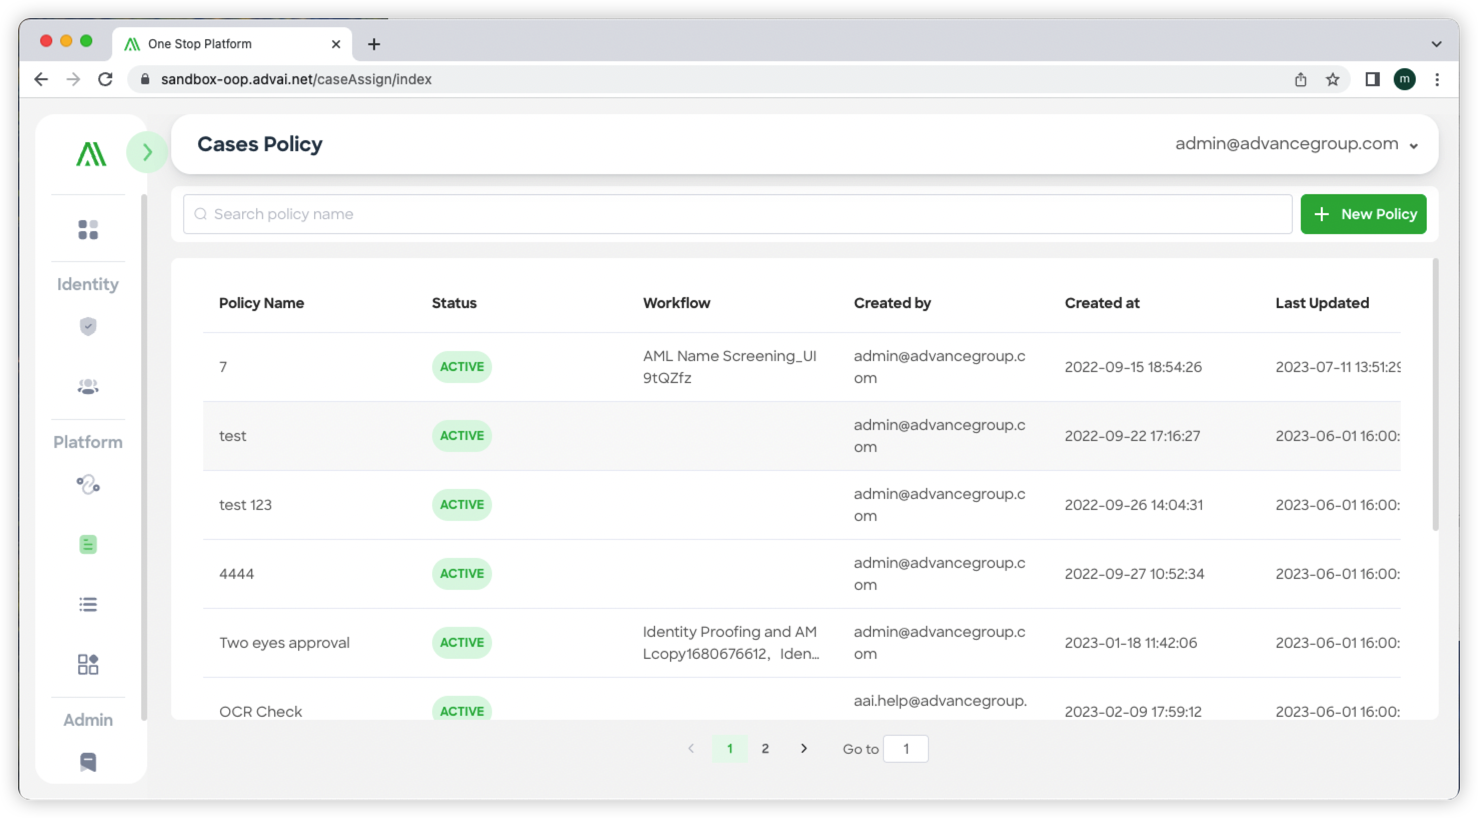Click policy 'Two eyes approval'
Viewport: 1478px width, 818px height.
point(284,643)
